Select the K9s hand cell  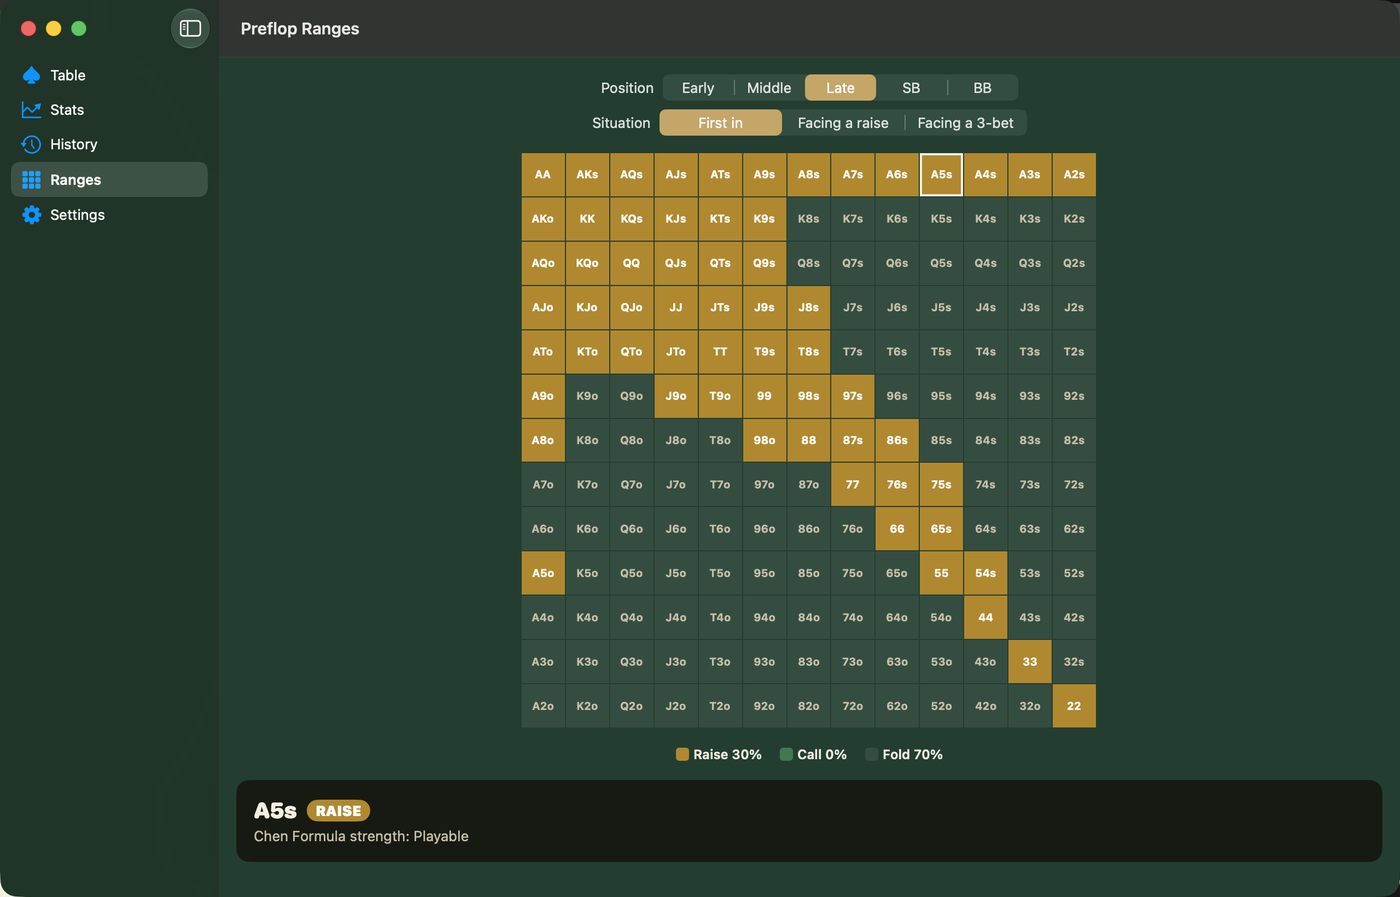(x=764, y=219)
